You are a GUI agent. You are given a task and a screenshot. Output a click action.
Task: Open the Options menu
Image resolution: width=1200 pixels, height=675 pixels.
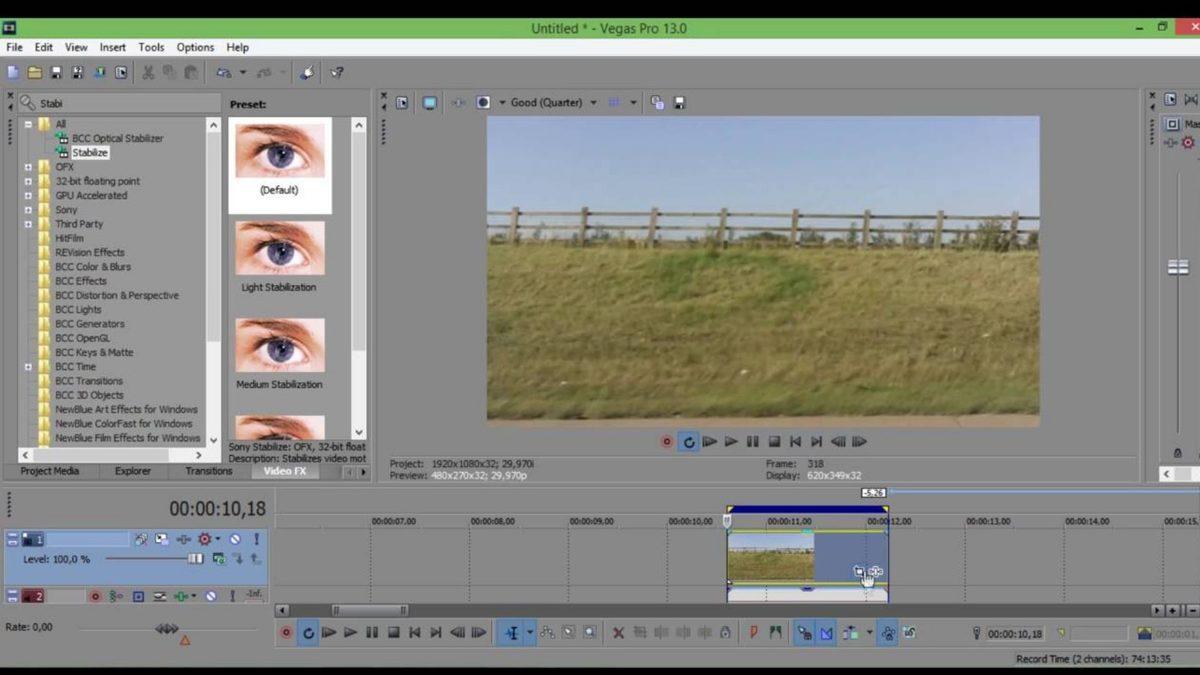pos(195,47)
